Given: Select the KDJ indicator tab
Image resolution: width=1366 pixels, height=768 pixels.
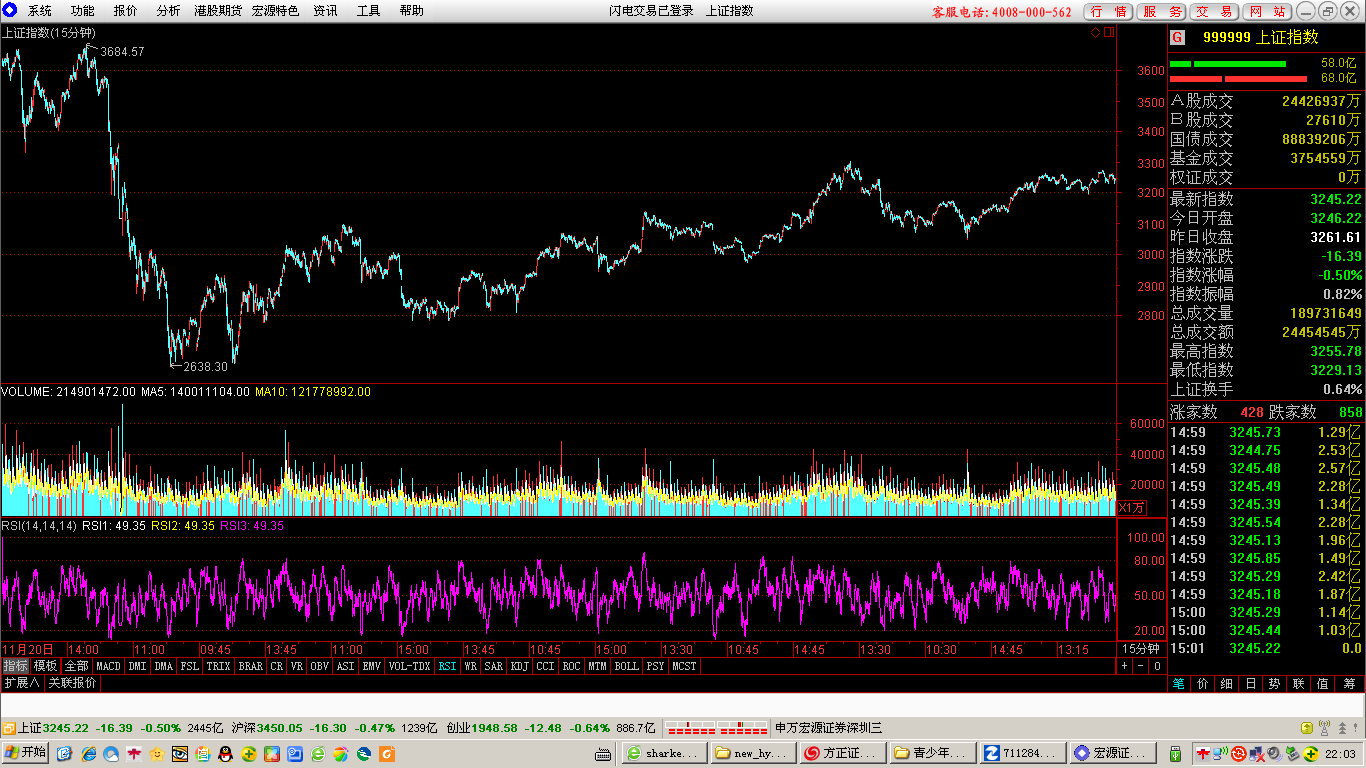Looking at the screenshot, I should click(x=520, y=665).
